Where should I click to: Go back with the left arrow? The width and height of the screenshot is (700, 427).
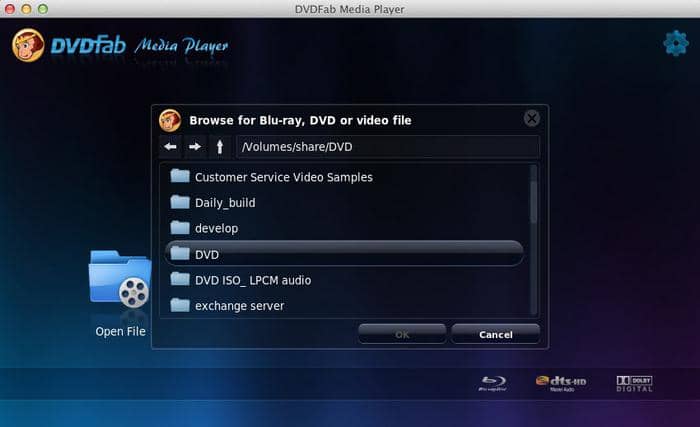click(x=170, y=147)
